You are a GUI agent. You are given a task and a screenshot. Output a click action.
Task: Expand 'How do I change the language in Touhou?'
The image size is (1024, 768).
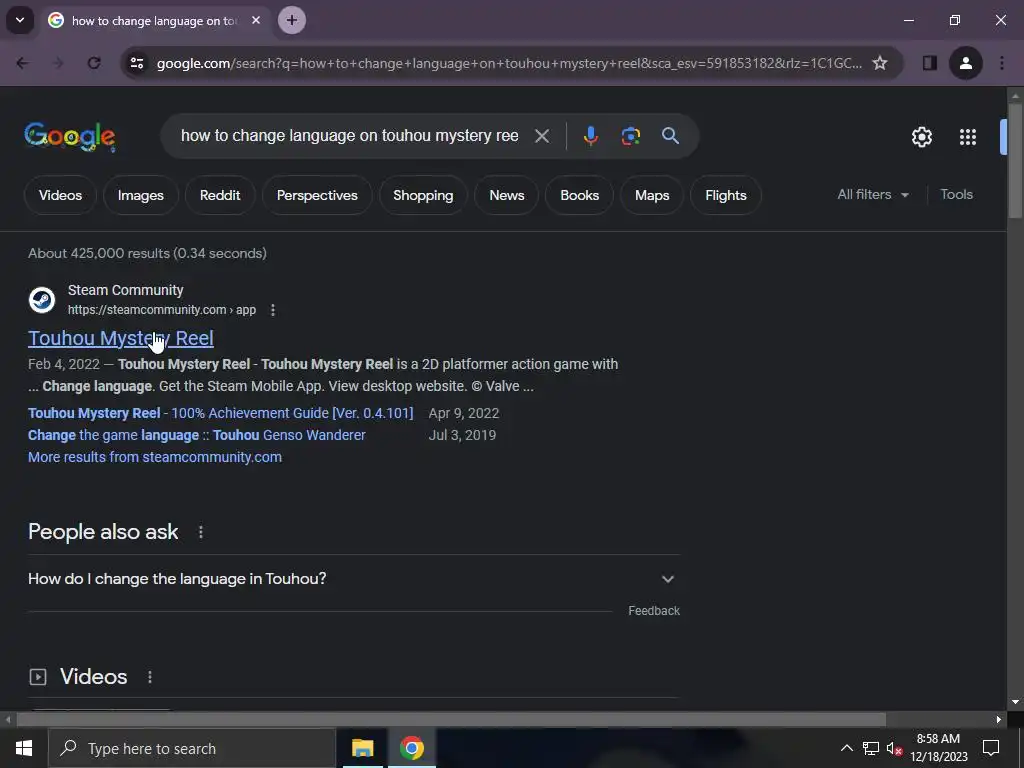[x=354, y=579]
